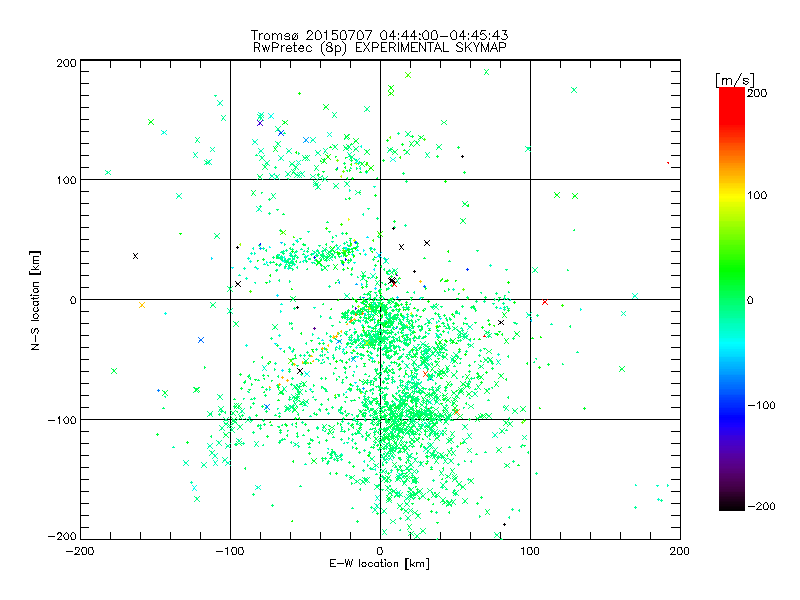Click the colorbar label '0'
Image resolution: width=800 pixels, height=600 pixels.
coord(750,301)
